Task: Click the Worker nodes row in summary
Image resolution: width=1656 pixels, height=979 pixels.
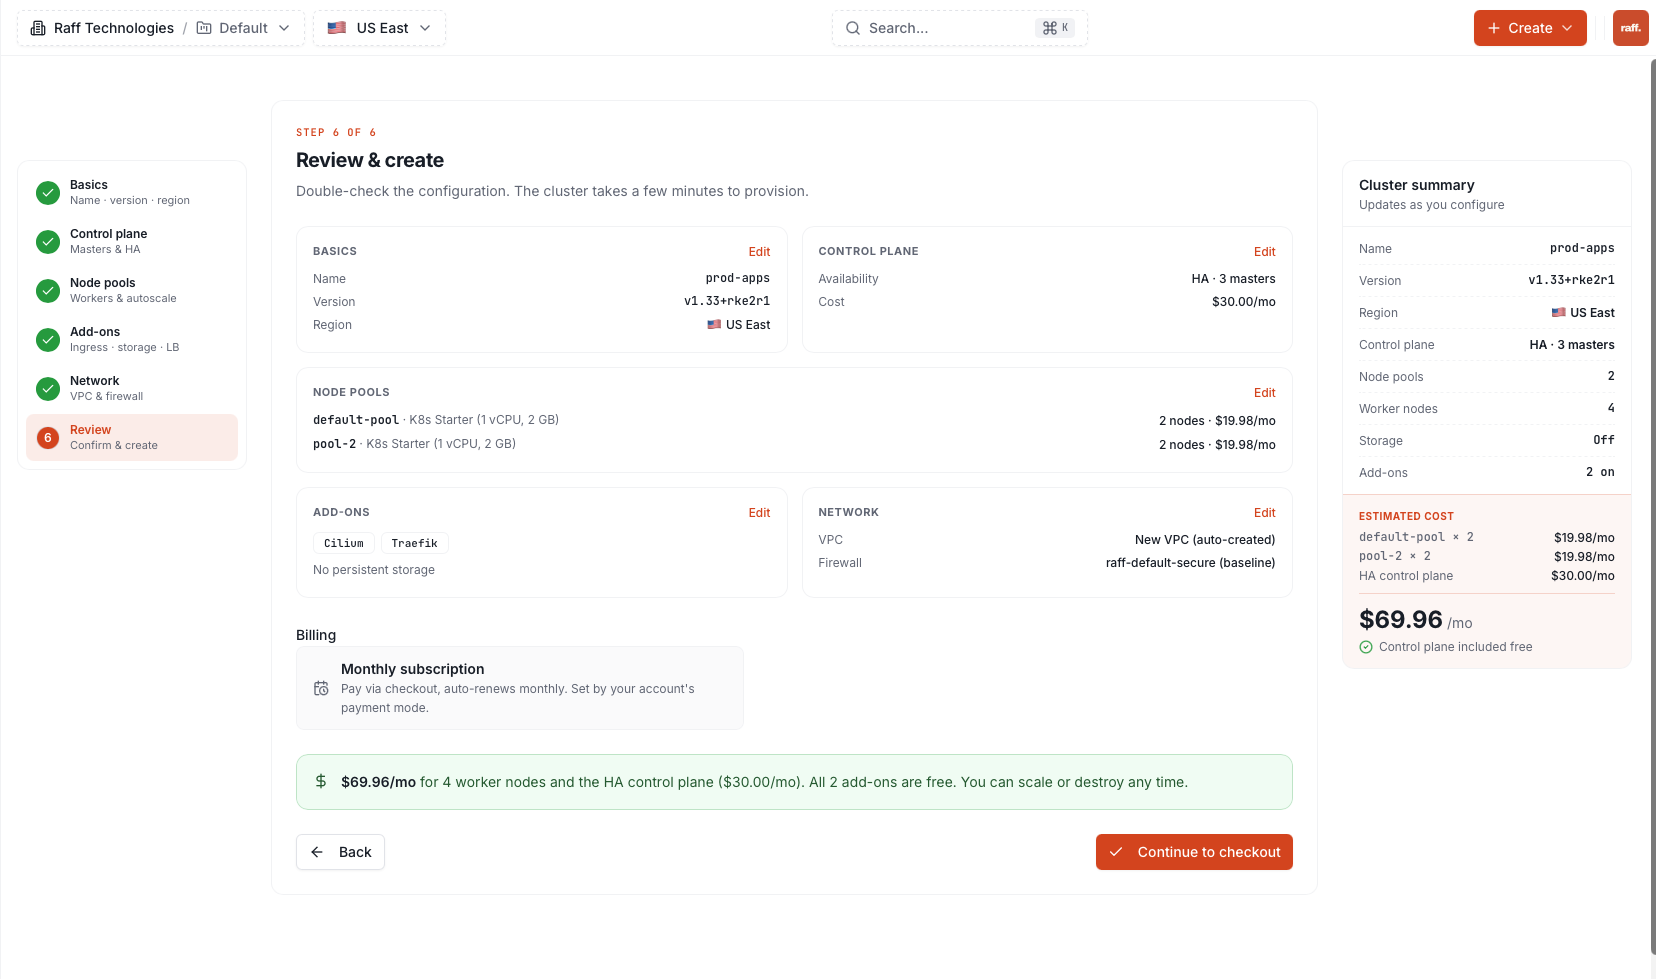Action: 1487,409
